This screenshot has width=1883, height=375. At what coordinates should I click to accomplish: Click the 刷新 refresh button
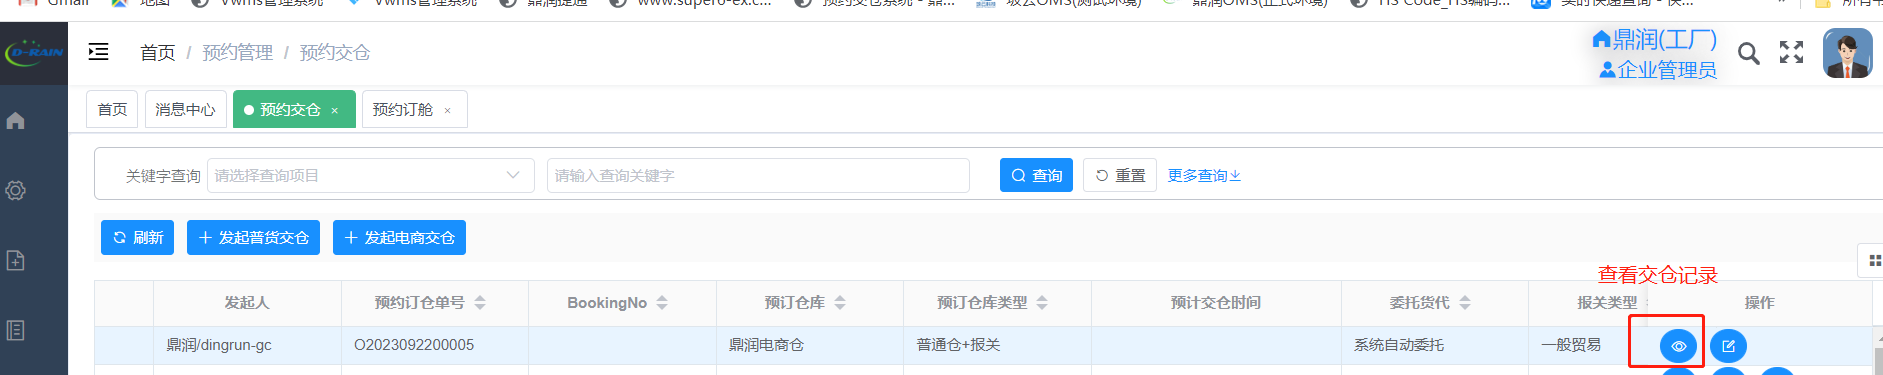click(x=137, y=237)
